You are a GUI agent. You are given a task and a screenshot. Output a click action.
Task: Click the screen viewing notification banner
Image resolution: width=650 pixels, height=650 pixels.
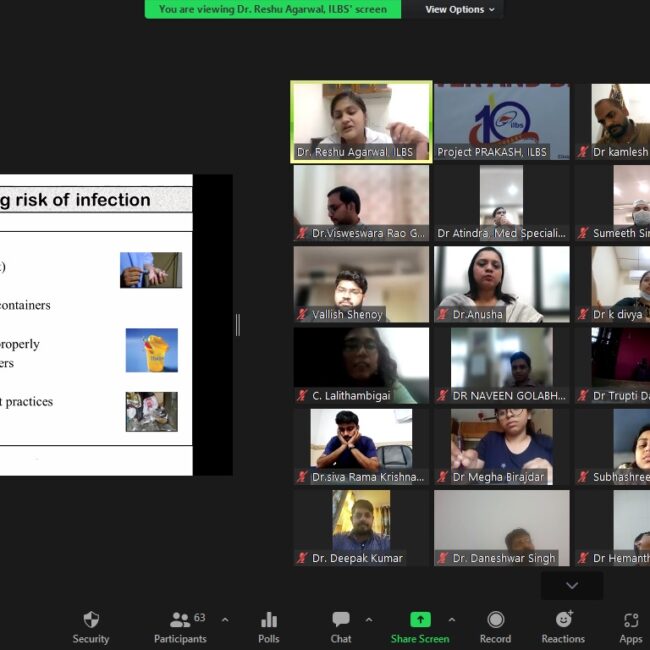pos(272,9)
